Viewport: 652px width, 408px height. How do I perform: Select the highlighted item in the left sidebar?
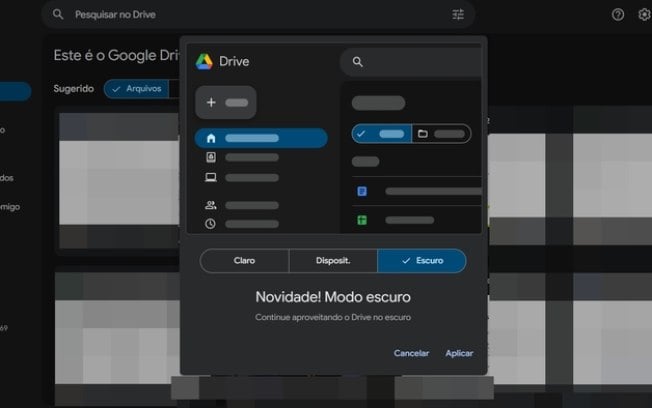pos(15,91)
